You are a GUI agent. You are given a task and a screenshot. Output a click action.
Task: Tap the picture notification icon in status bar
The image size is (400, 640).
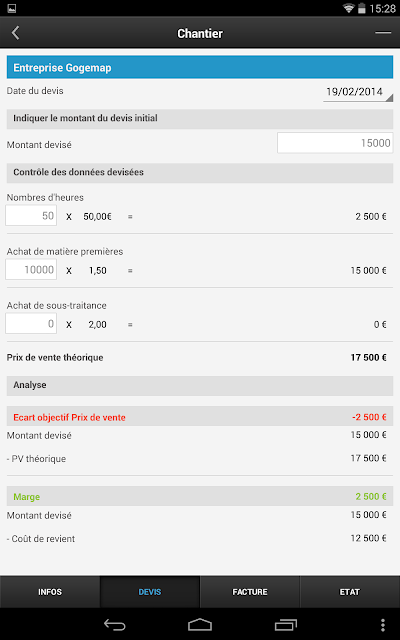click(x=12, y=8)
